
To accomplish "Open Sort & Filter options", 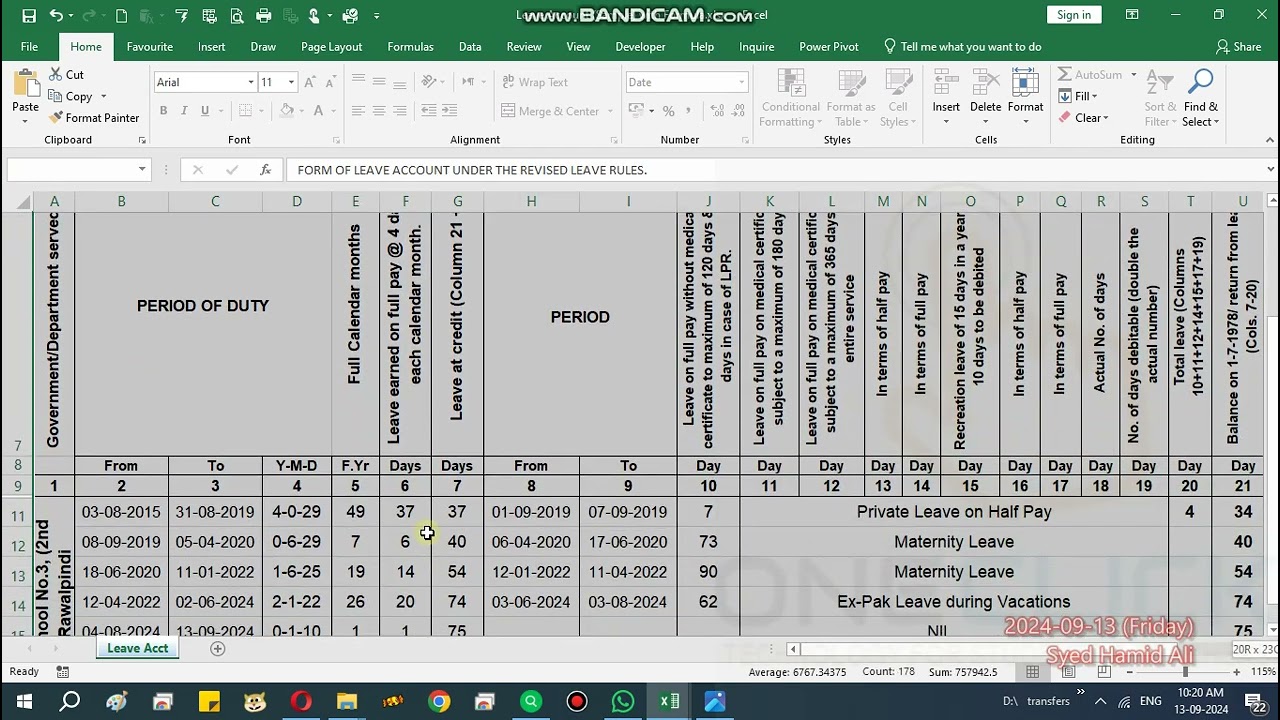I will point(1160,99).
